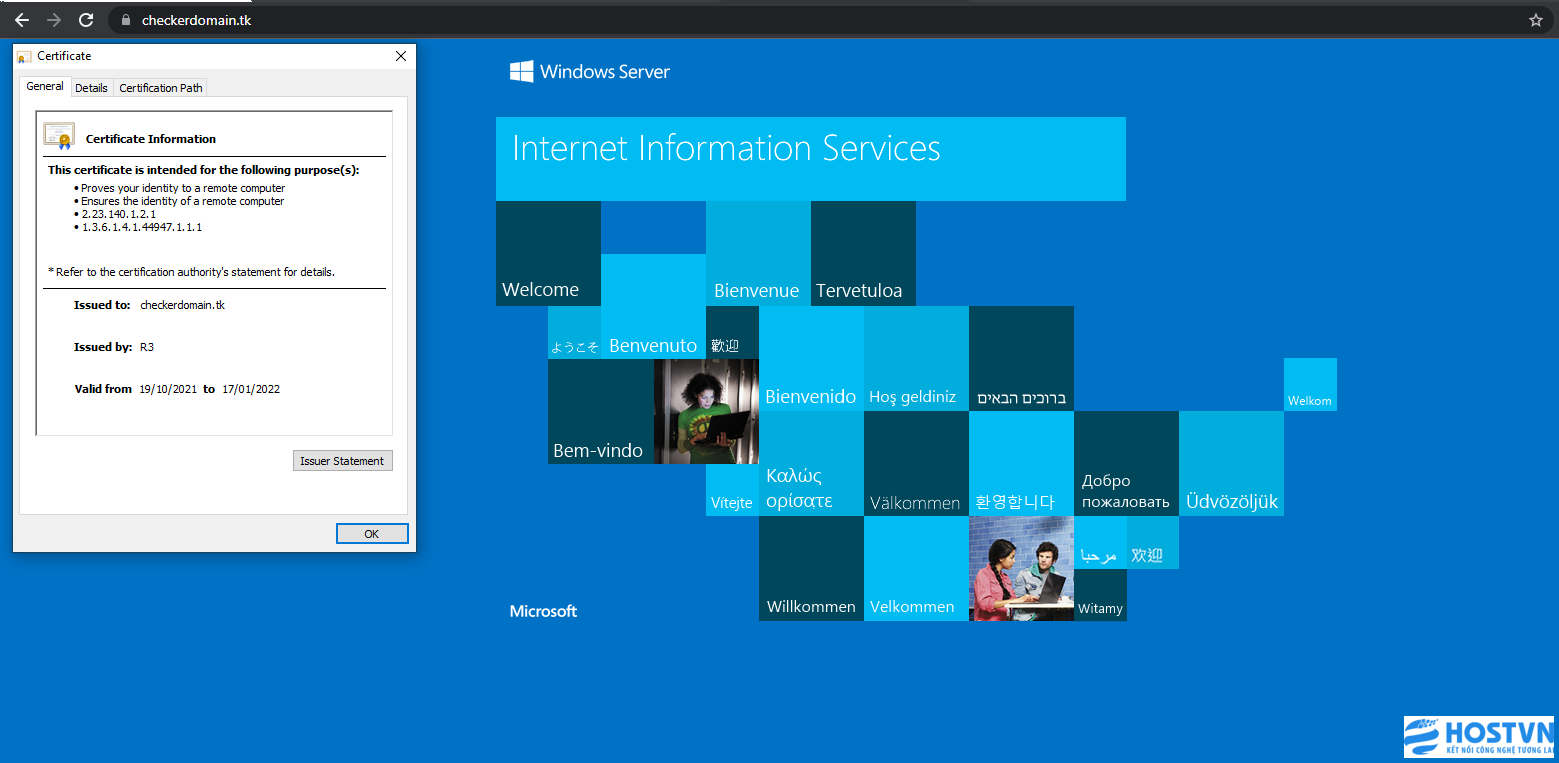The height and width of the screenshot is (763, 1559).
Task: Click the Hoş geldiniz tile
Action: tap(916, 358)
